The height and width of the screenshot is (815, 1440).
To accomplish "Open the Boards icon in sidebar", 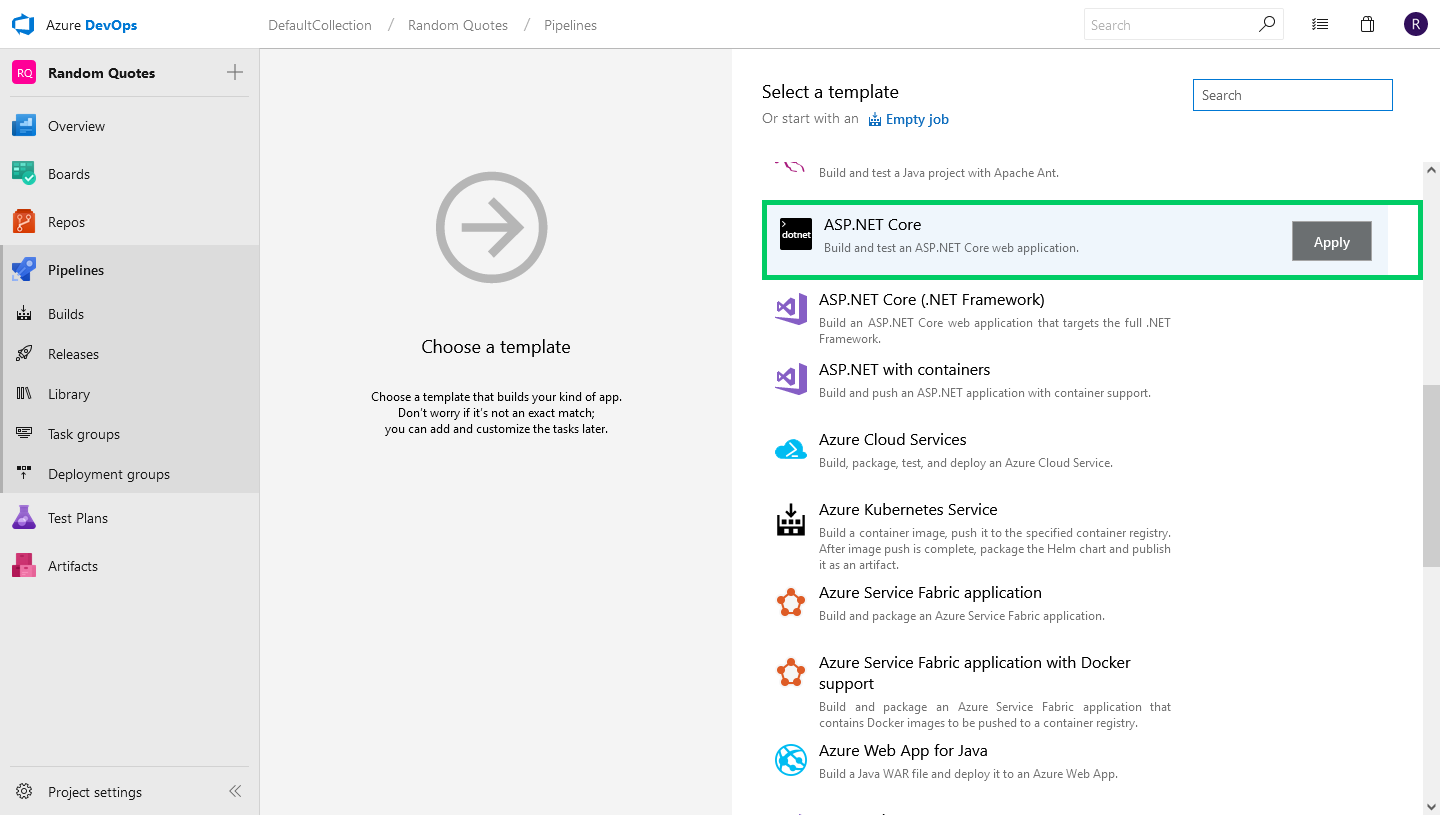I will tap(24, 174).
